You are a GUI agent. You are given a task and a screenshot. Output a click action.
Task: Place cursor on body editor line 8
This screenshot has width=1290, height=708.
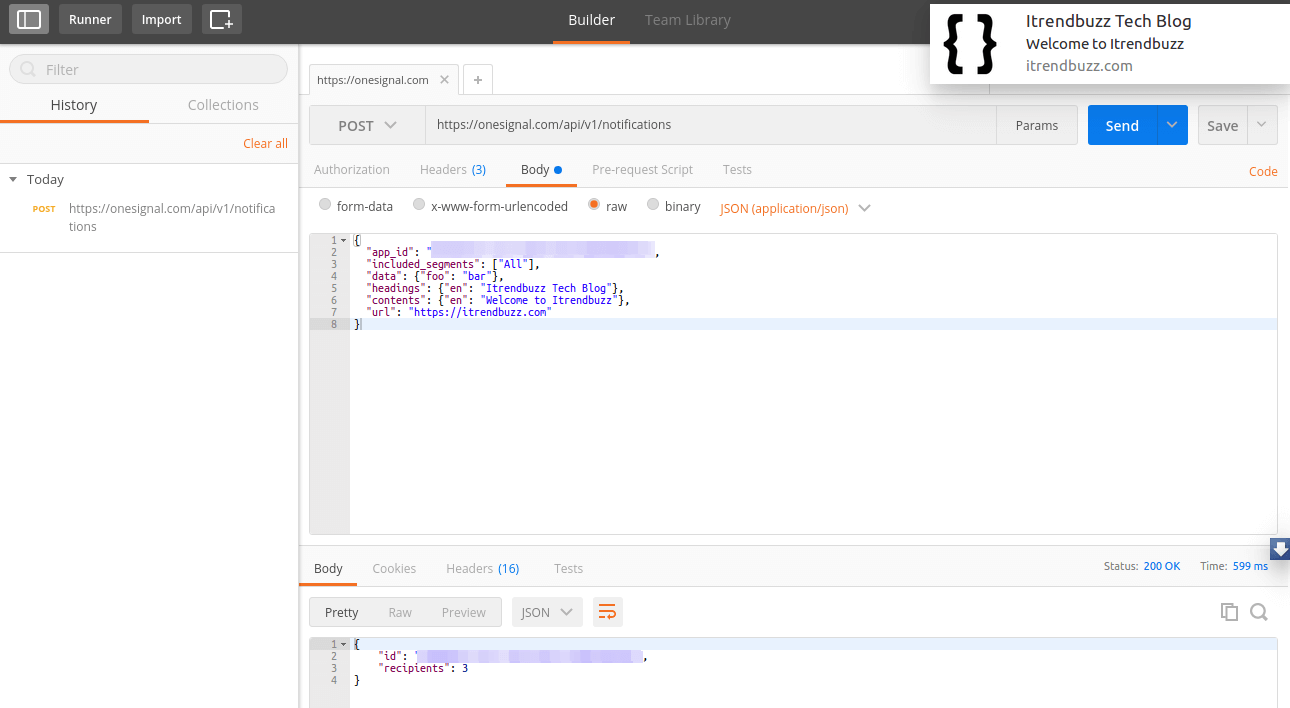813,324
